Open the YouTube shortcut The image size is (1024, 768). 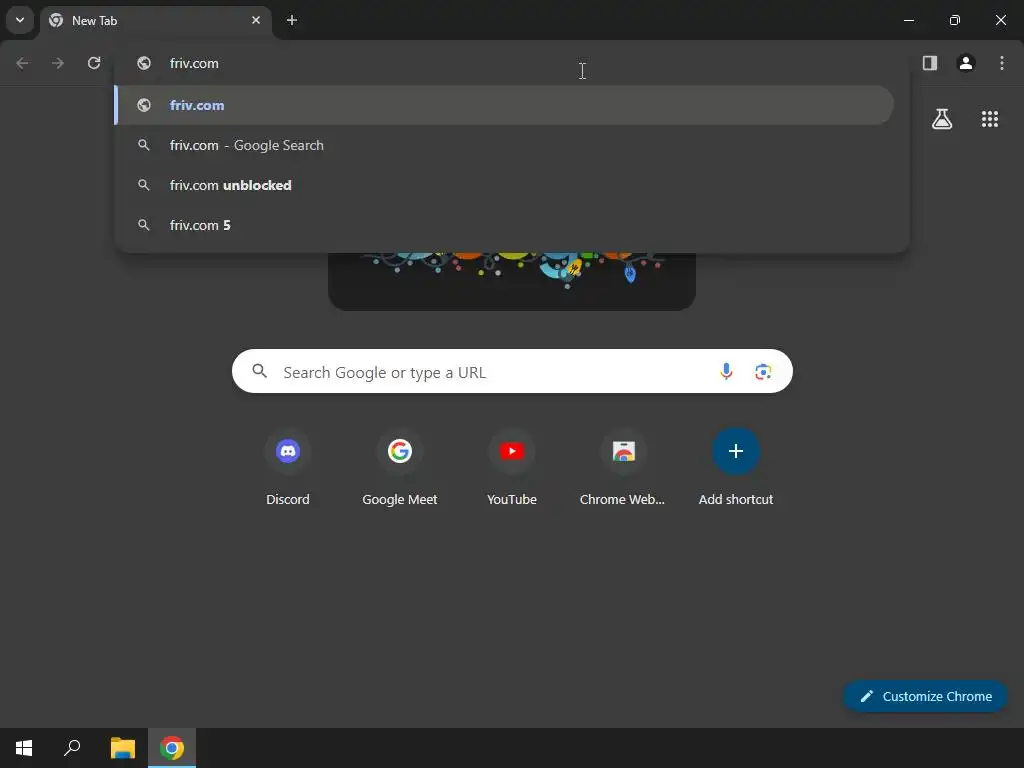[x=512, y=468]
